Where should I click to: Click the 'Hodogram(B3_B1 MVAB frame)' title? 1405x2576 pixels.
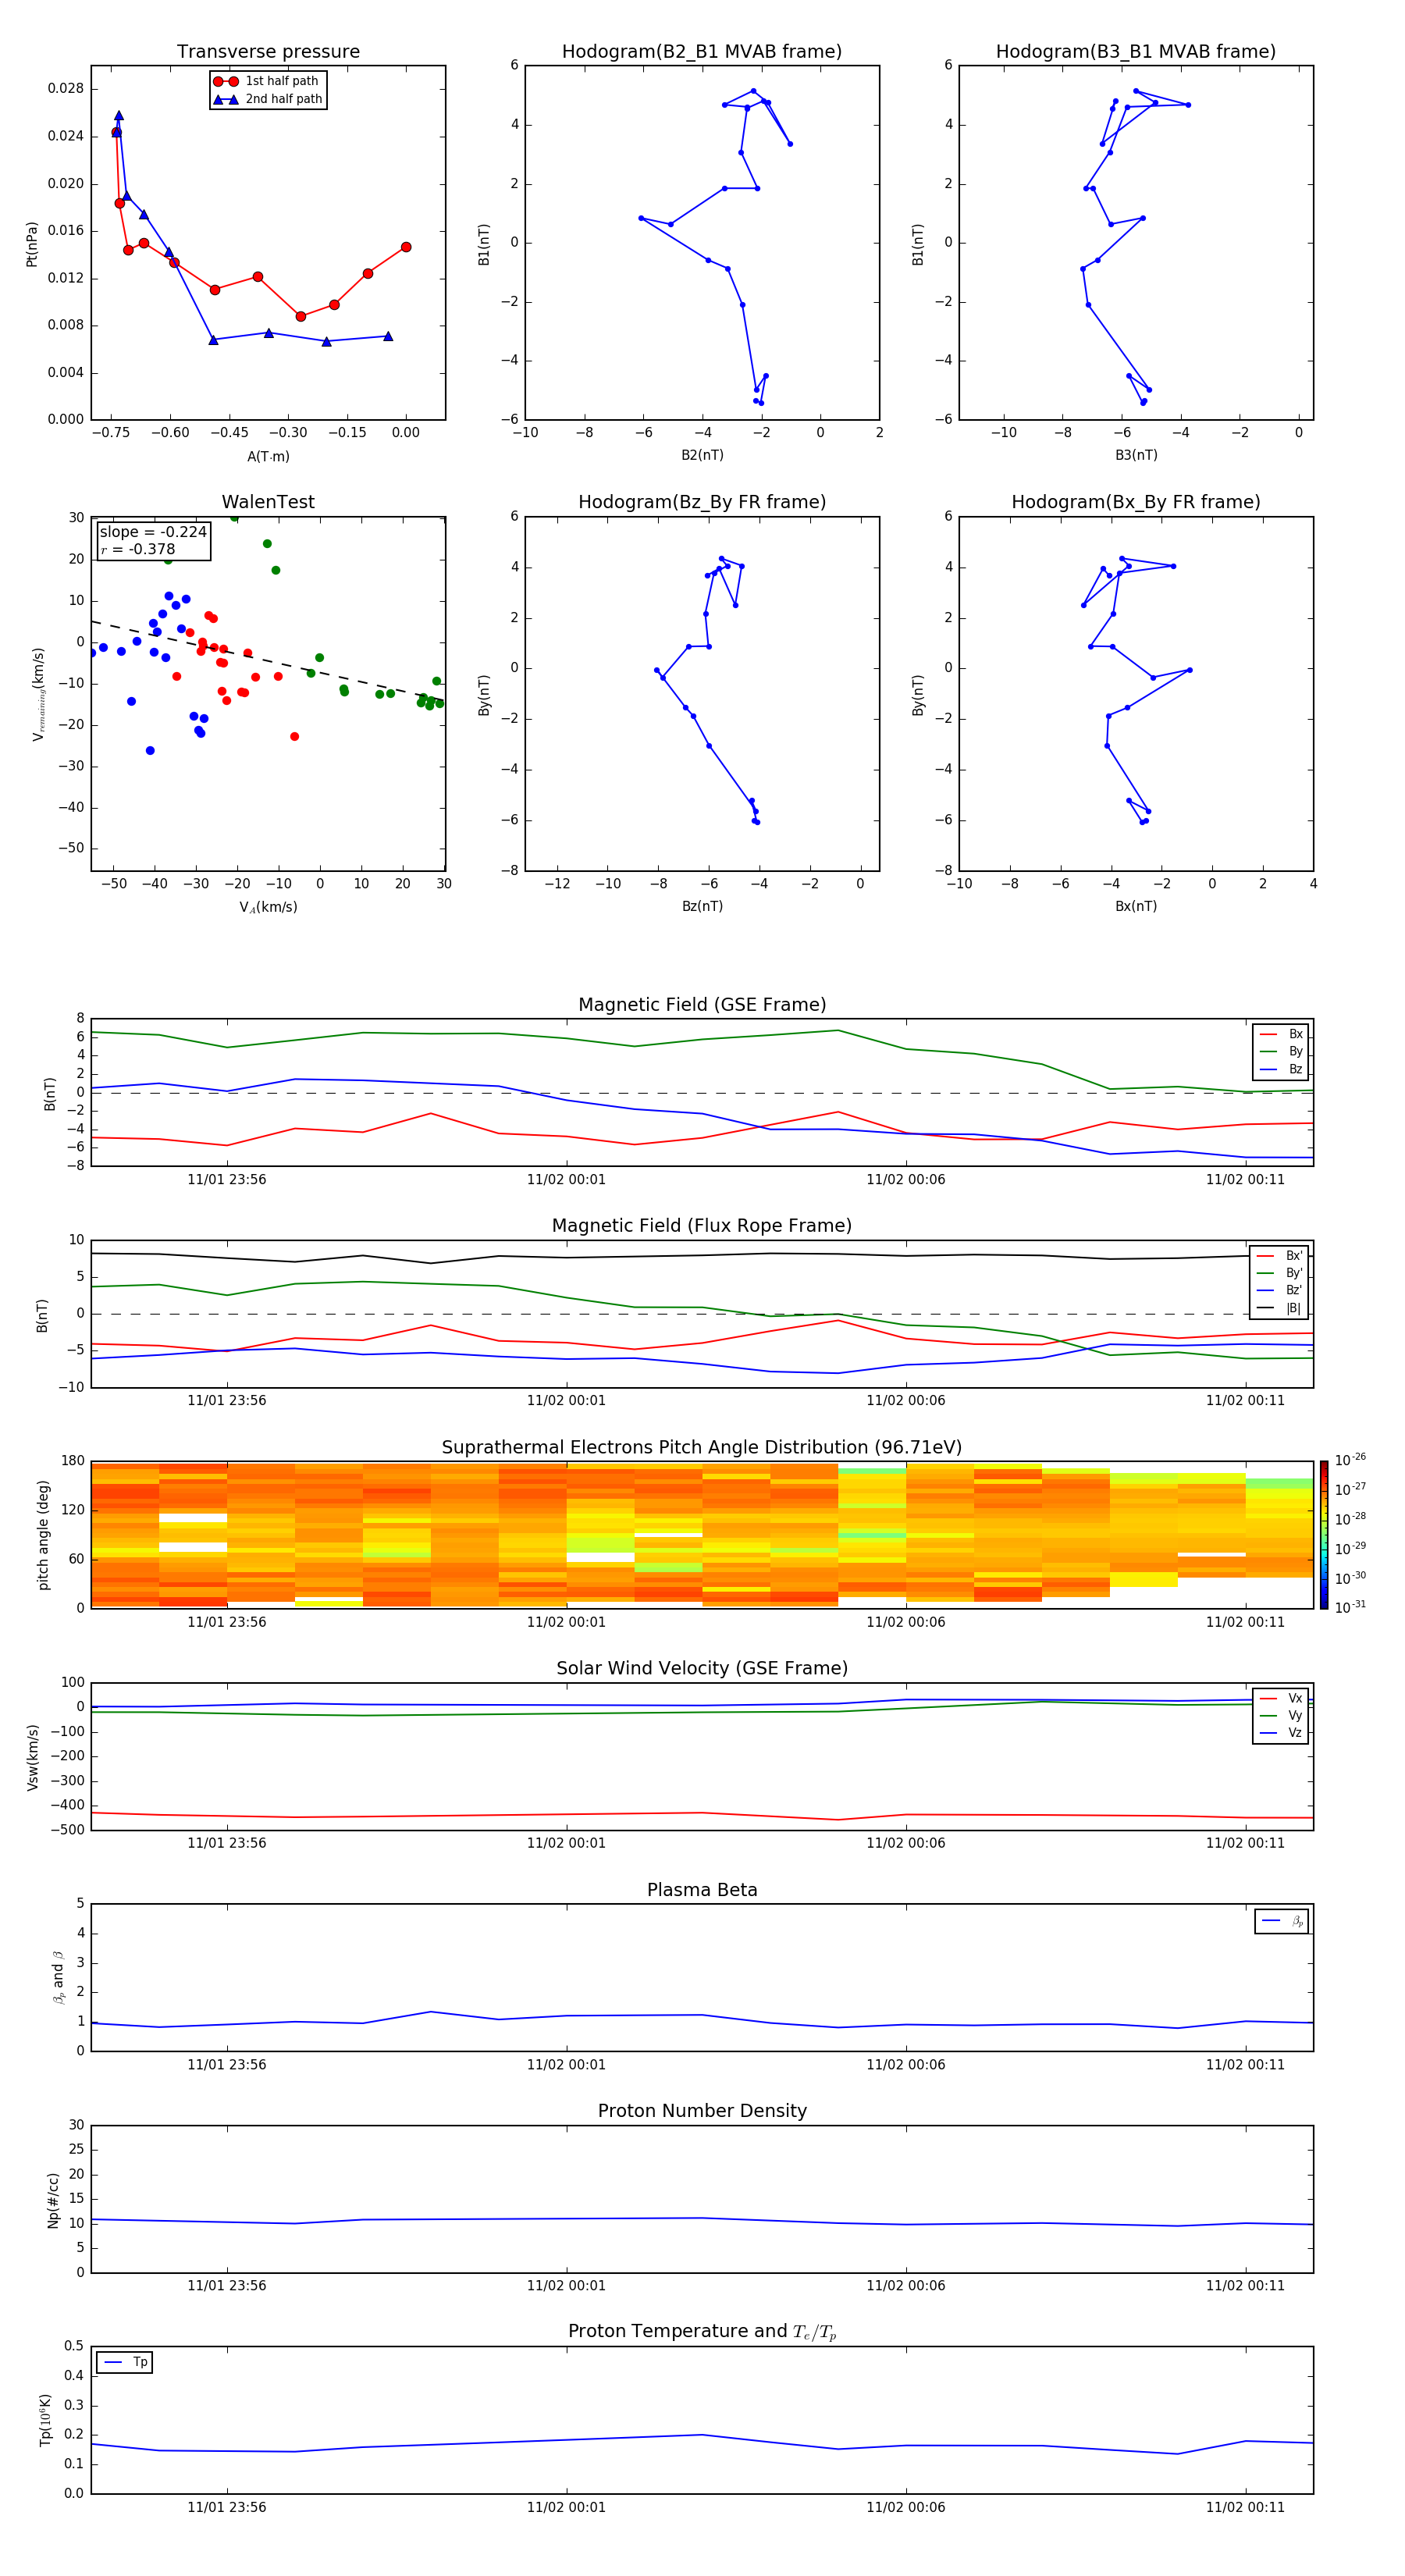(1136, 52)
